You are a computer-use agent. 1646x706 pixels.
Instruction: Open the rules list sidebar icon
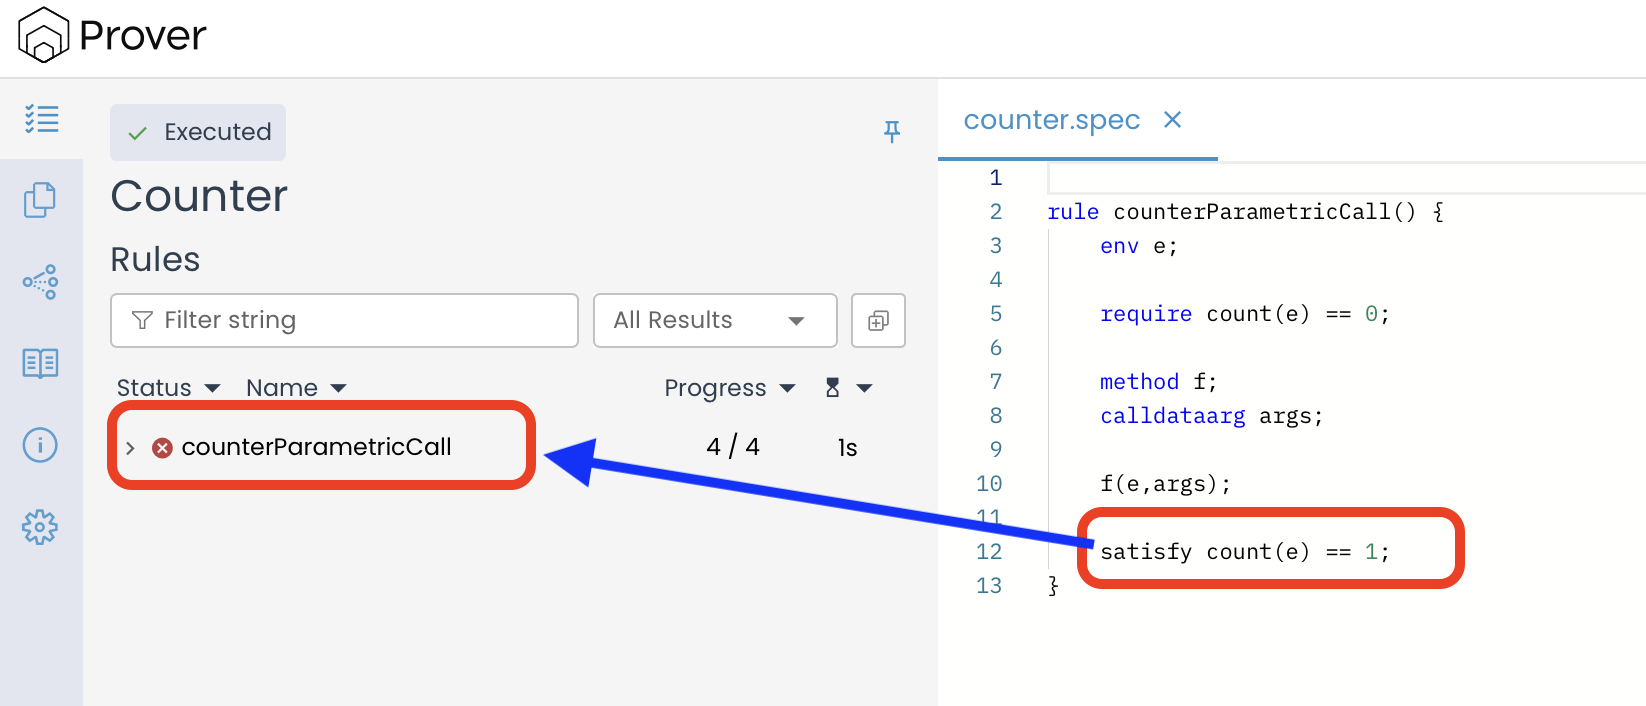[x=41, y=119]
